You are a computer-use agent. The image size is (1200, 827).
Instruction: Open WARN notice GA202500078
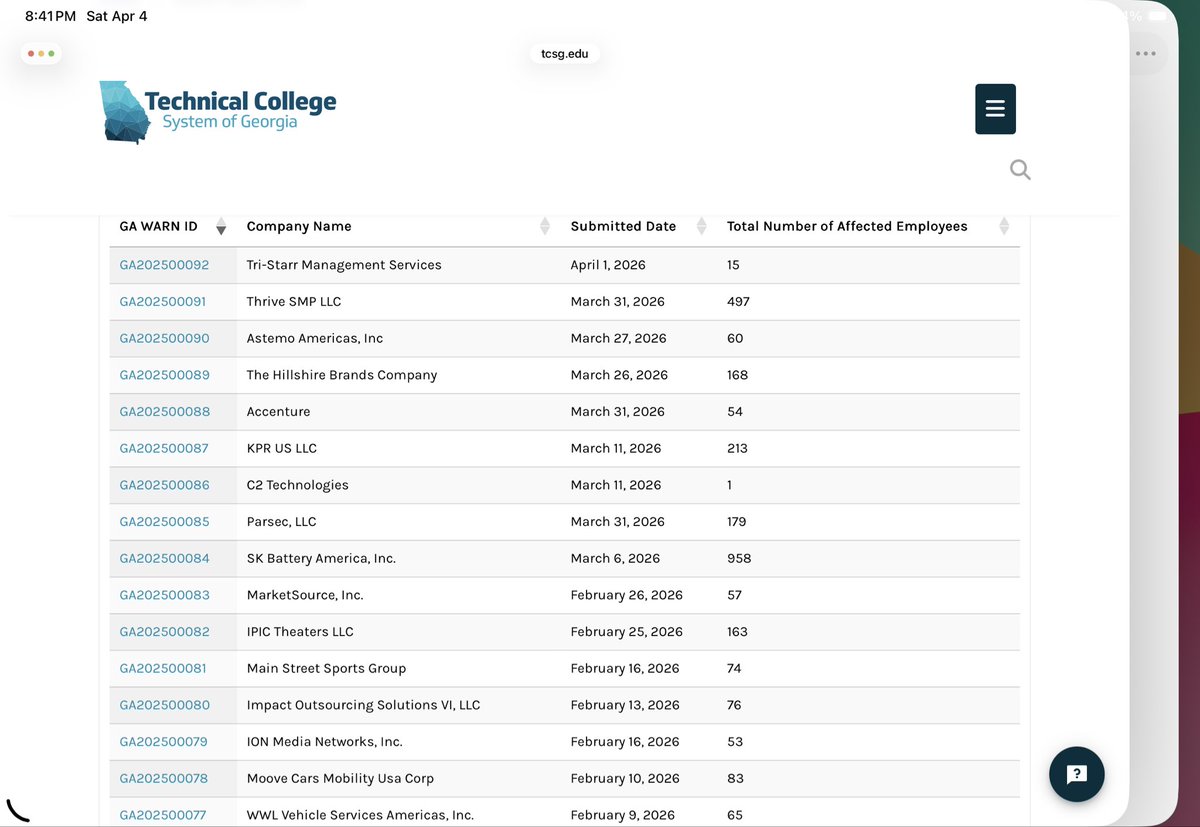164,778
